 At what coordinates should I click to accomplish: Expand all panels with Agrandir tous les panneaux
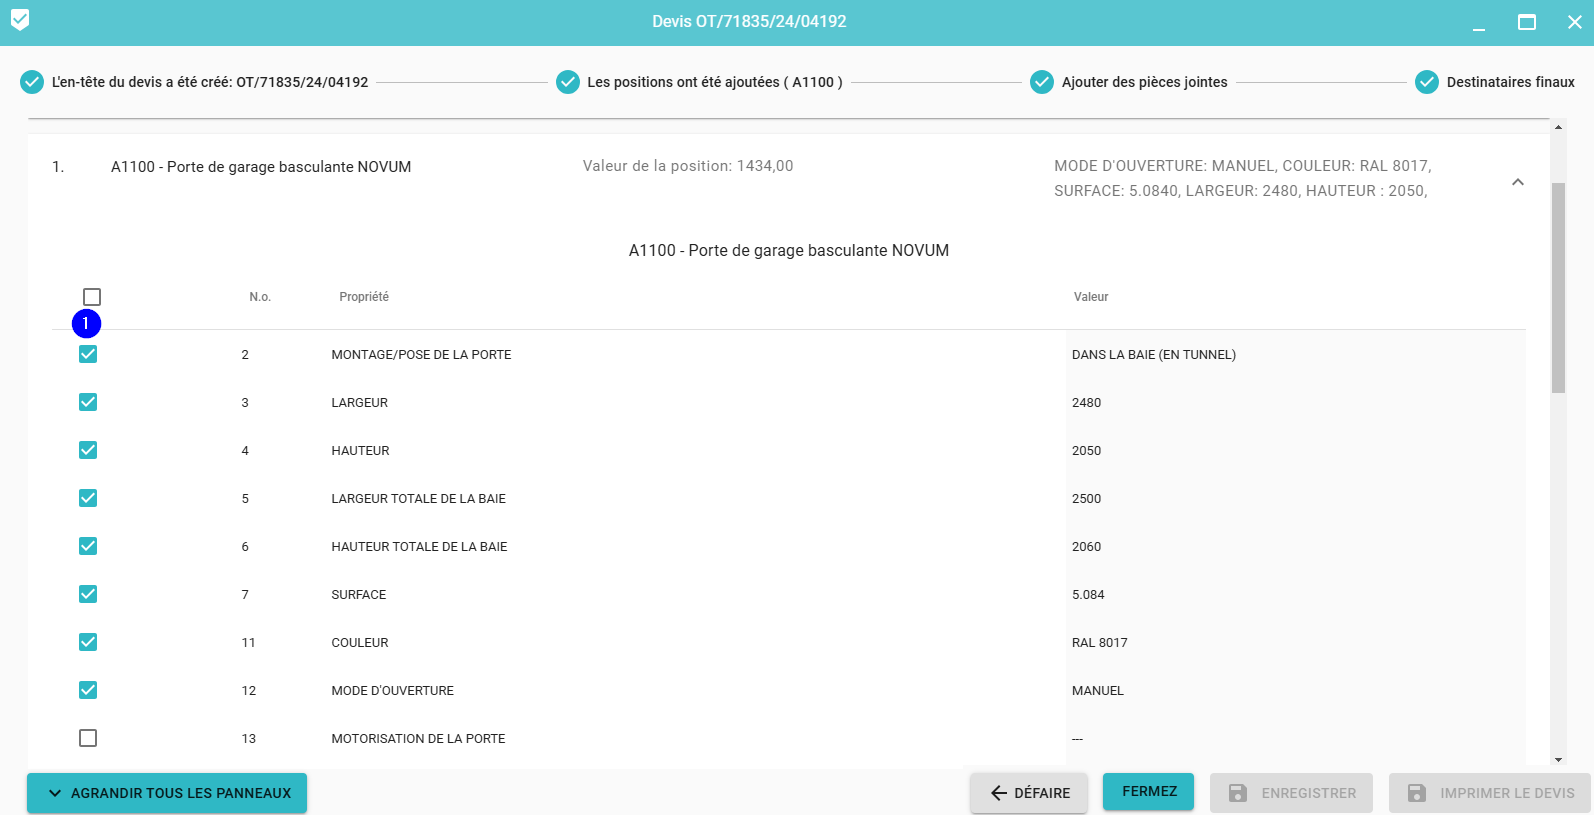coord(167,793)
